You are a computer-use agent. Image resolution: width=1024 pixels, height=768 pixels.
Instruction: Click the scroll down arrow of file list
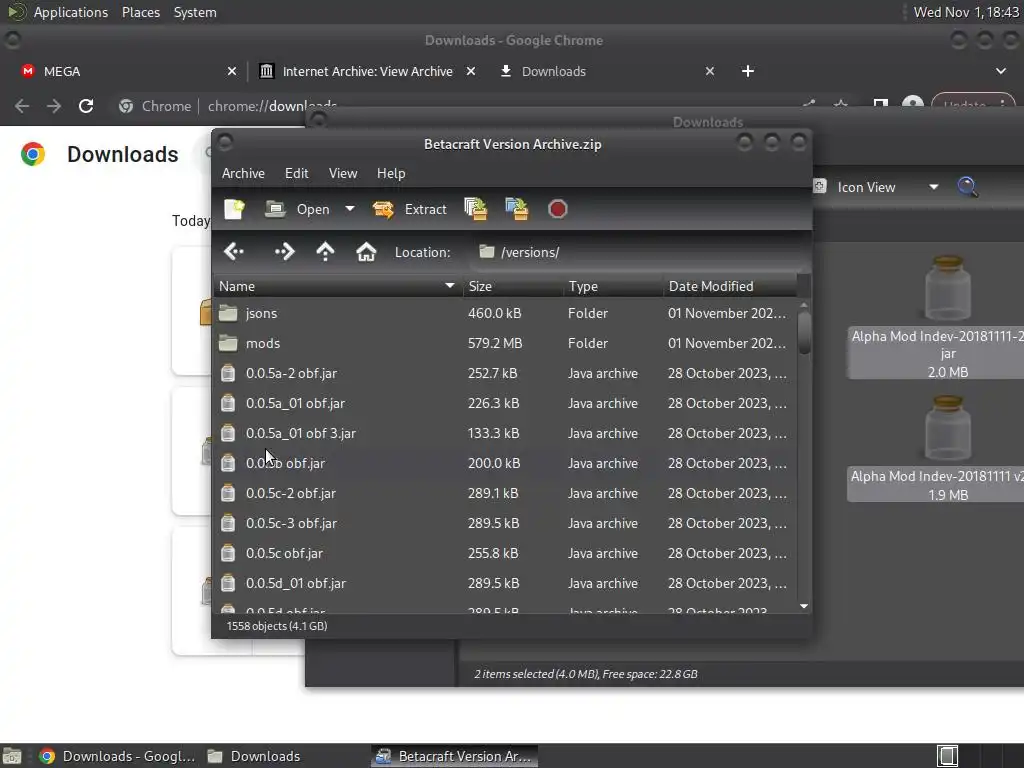(x=804, y=607)
